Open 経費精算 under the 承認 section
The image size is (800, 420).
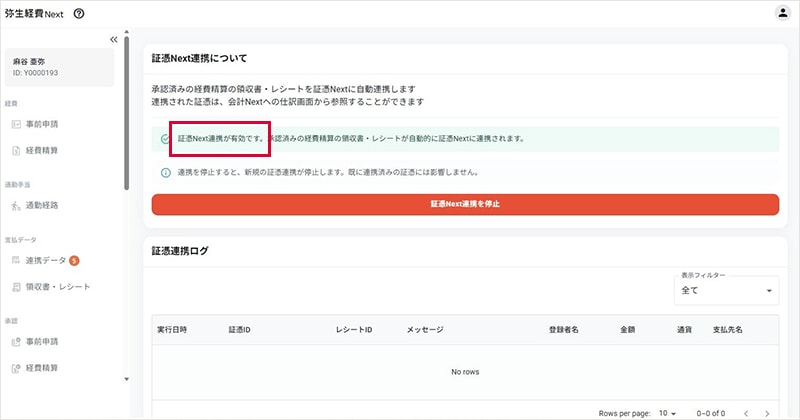42,368
